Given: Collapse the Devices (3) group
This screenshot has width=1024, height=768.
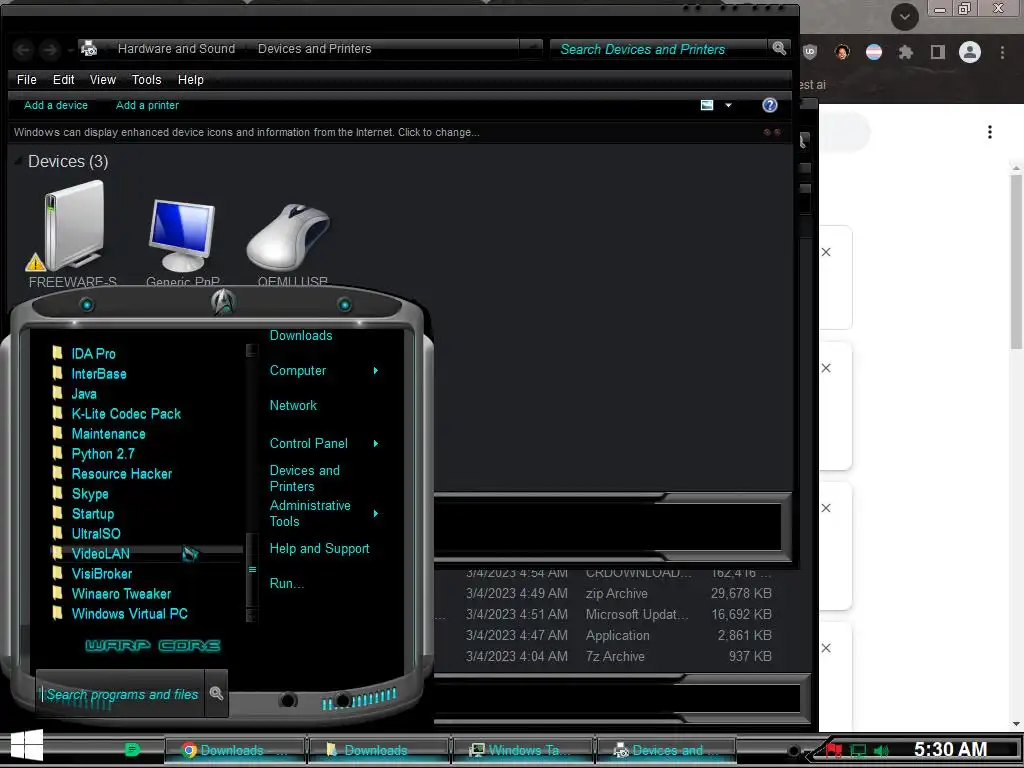Looking at the screenshot, I should coord(20,161).
